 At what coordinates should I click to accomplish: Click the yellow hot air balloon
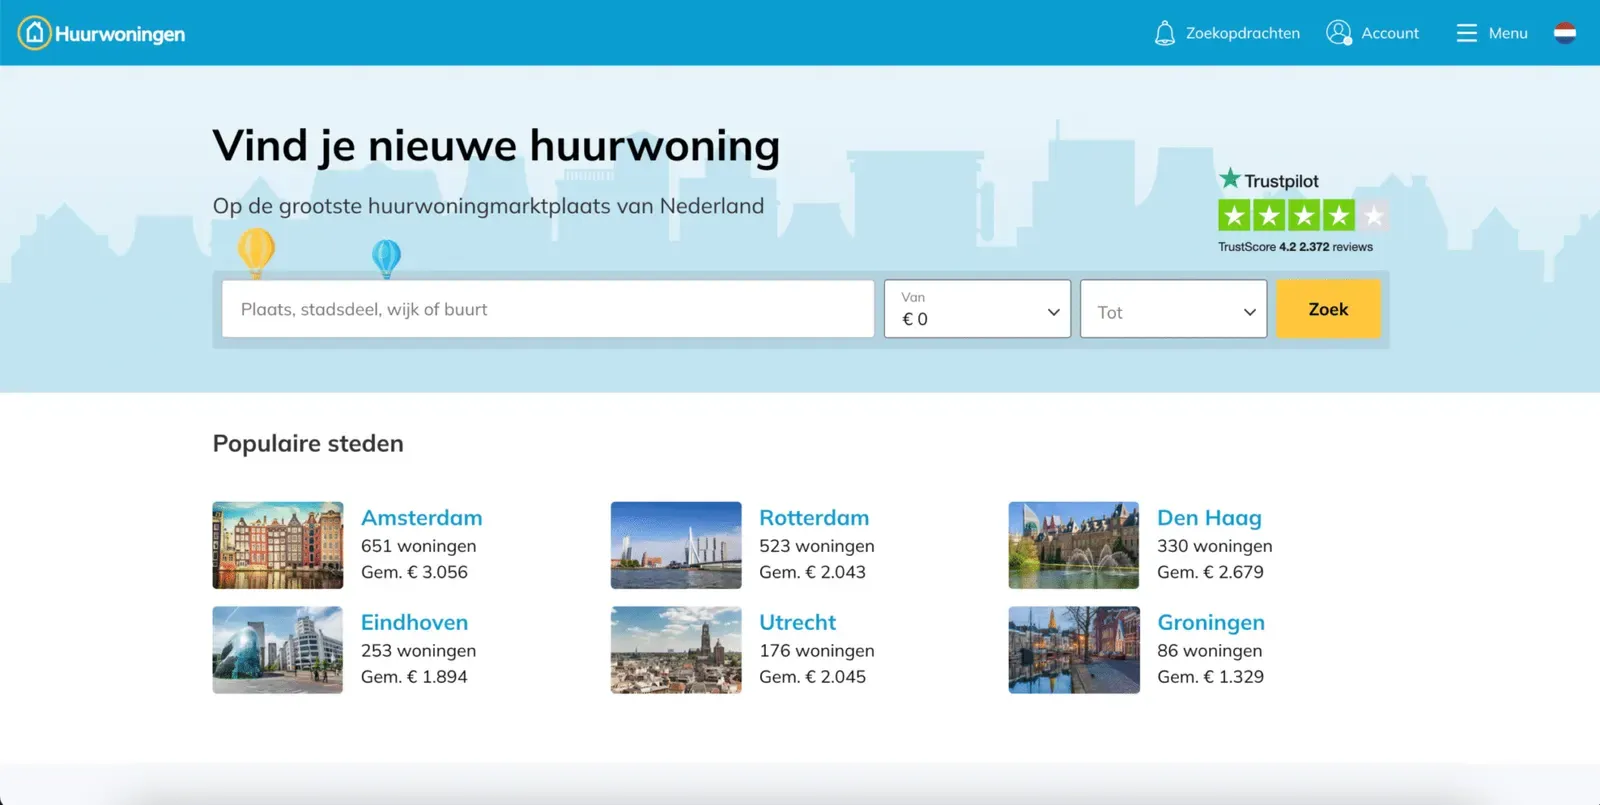tap(256, 252)
